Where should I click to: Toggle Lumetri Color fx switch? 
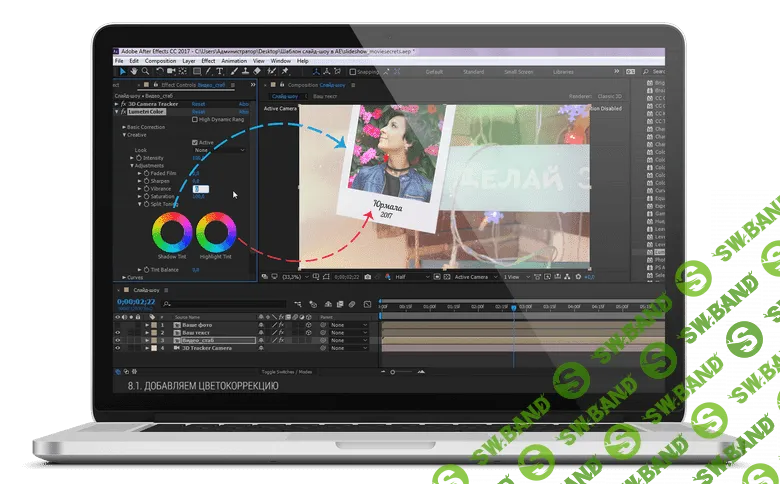pyautogui.click(x=124, y=112)
